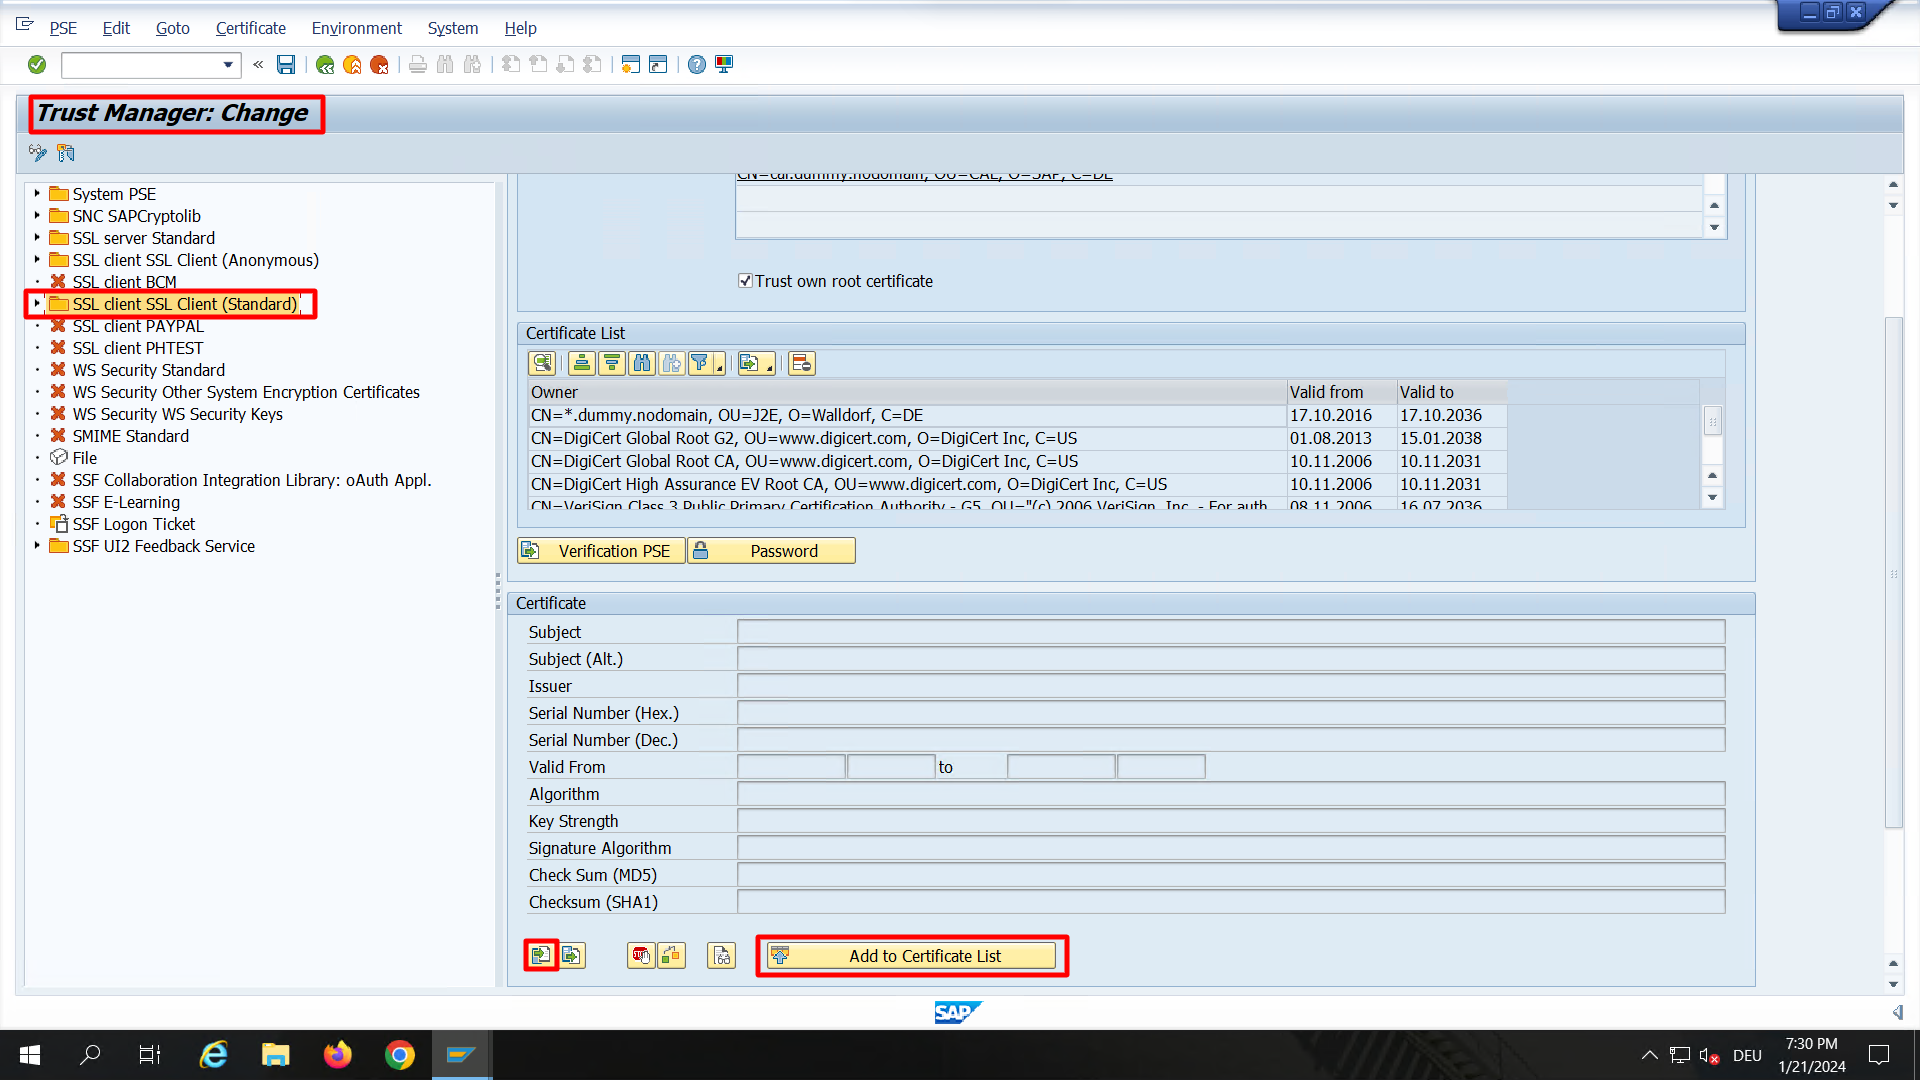
Task: Expand SSL server Standard node
Action: pyautogui.click(x=37, y=237)
